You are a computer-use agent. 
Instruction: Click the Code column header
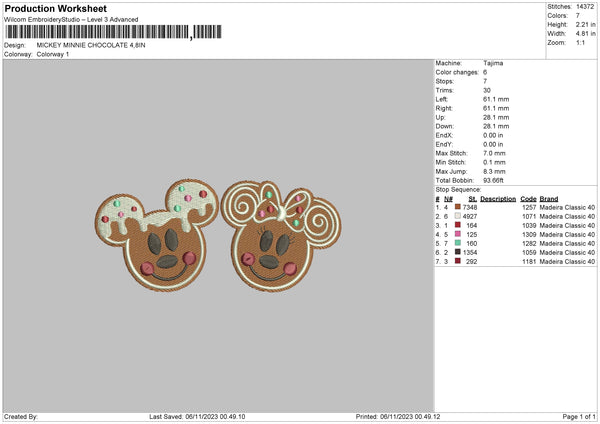tap(528, 199)
